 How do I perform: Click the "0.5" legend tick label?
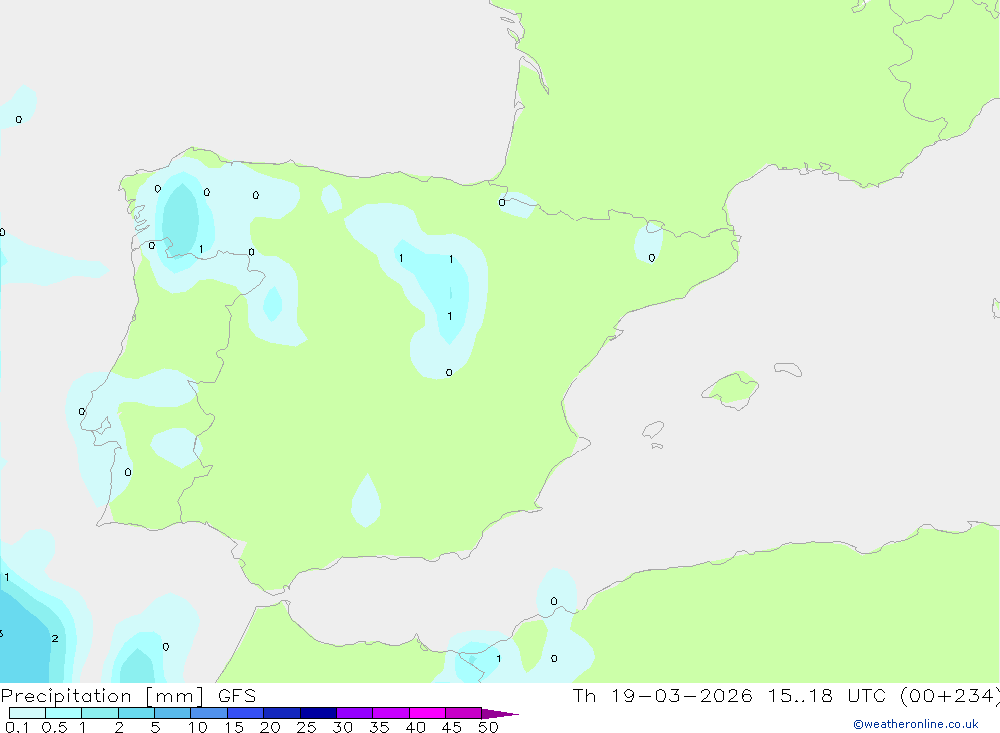click(x=54, y=727)
